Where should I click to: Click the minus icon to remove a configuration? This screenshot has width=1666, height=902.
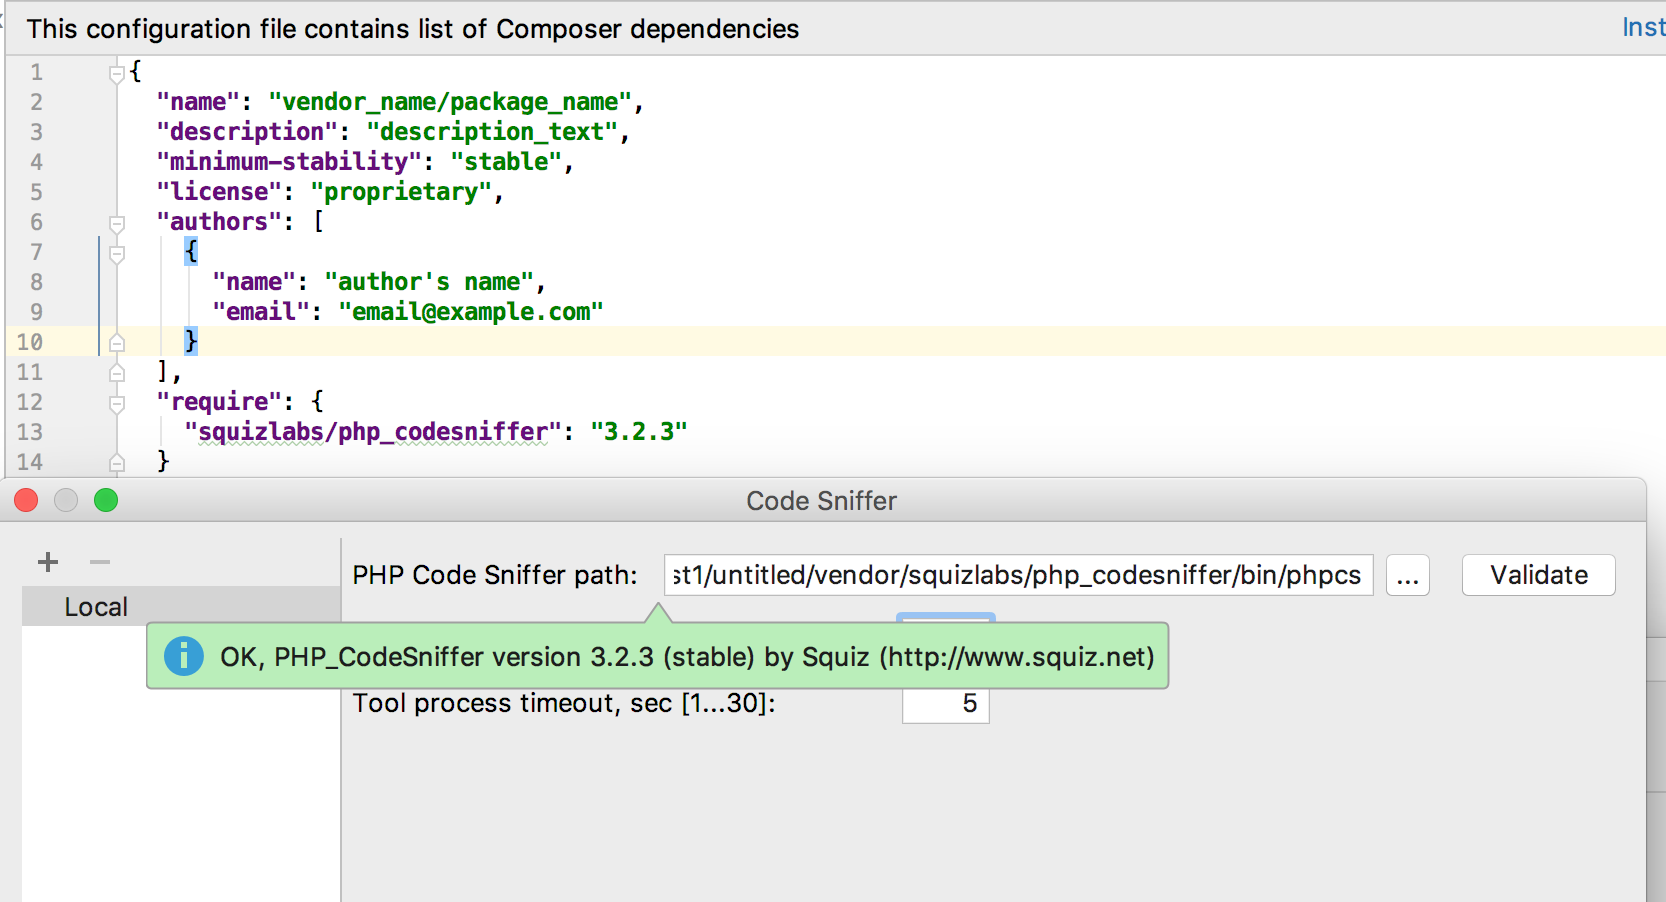[100, 562]
